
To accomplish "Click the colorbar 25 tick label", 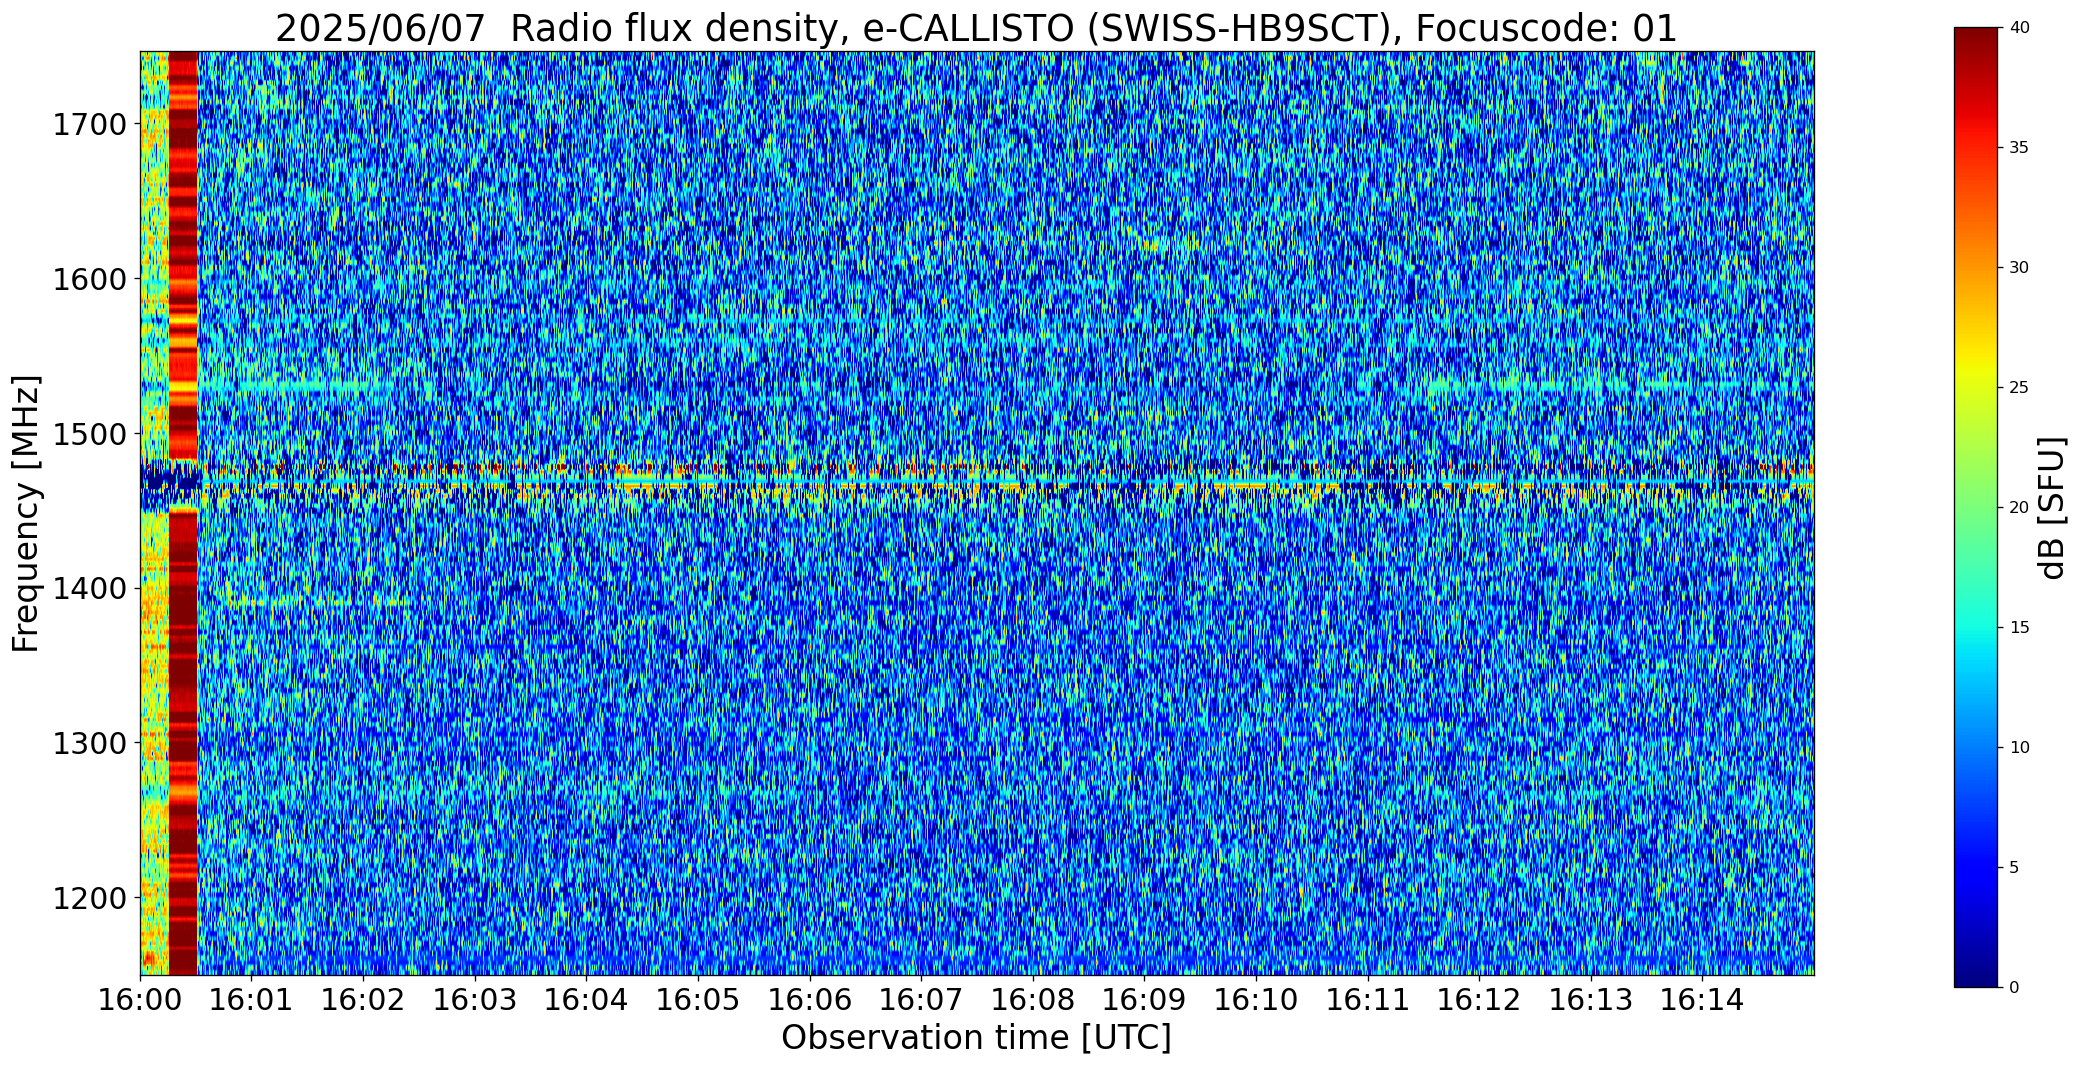I will tap(2019, 388).
